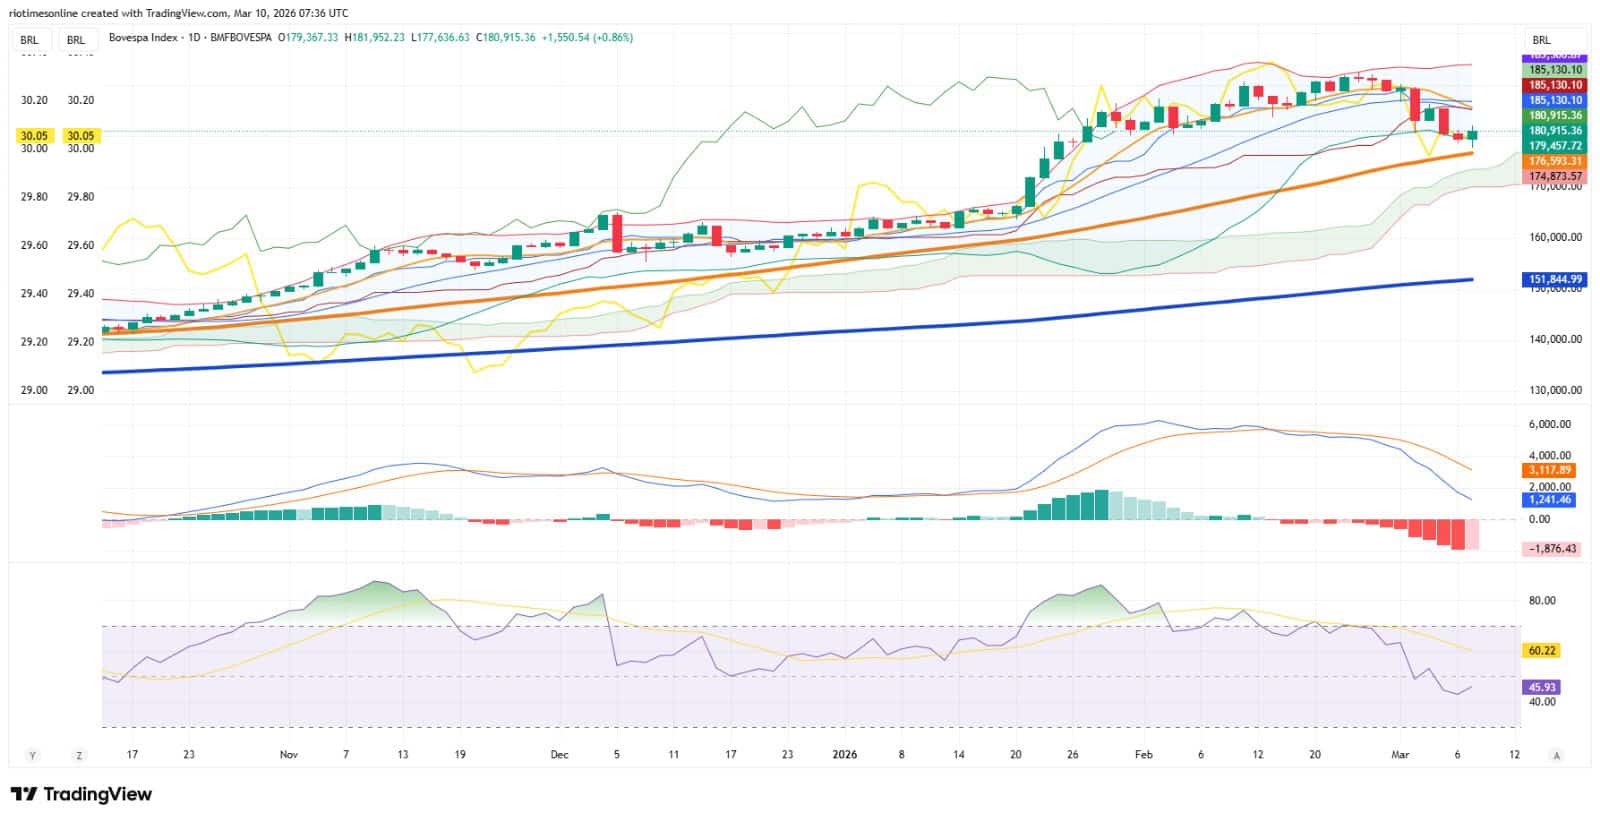The image size is (1600, 821).
Task: Open BRL currency selector above right price scale
Action: [1541, 40]
